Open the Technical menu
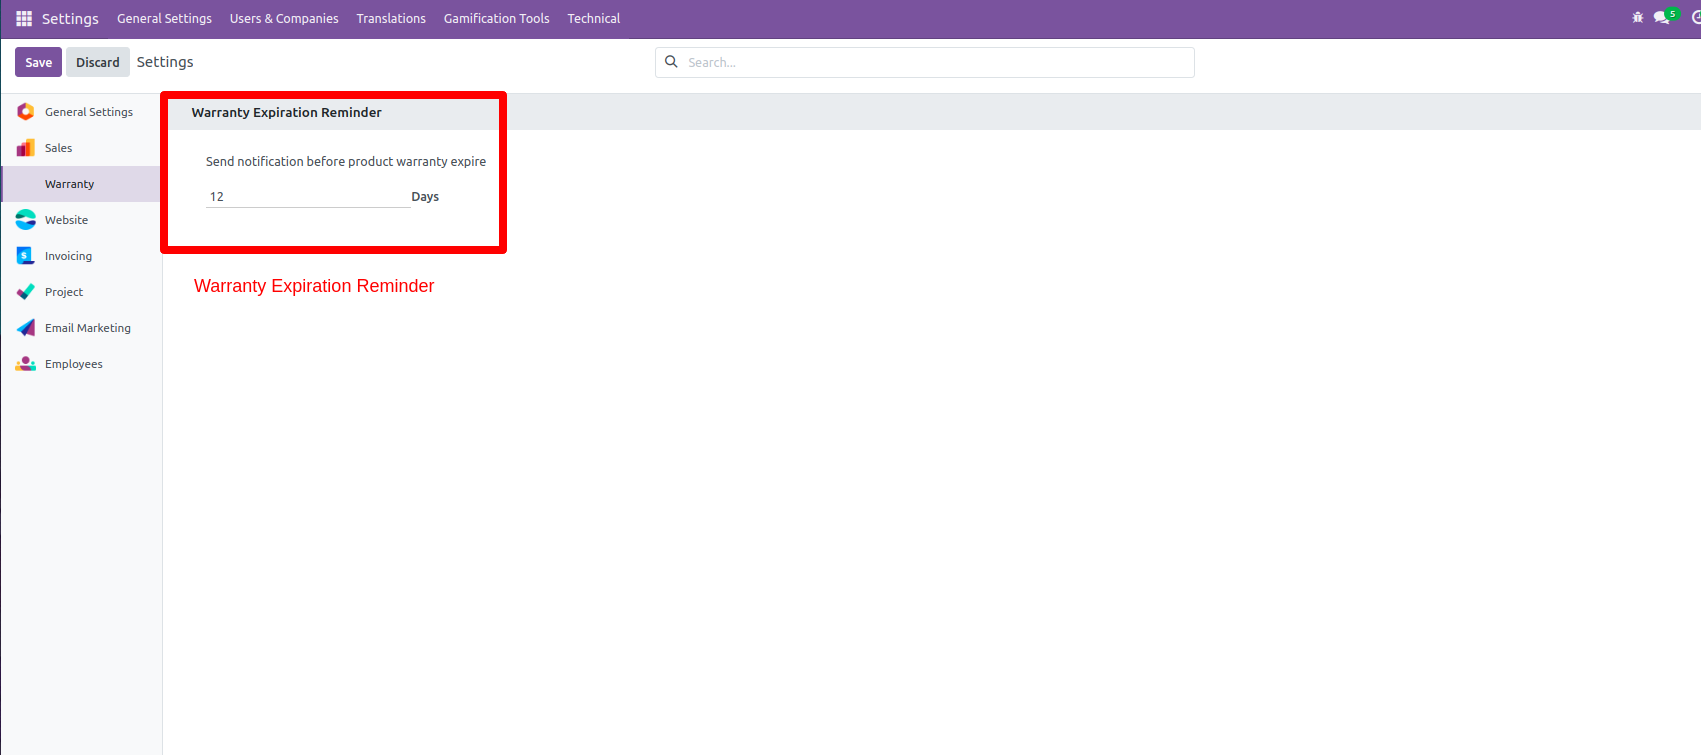The width and height of the screenshot is (1701, 755). click(x=593, y=19)
